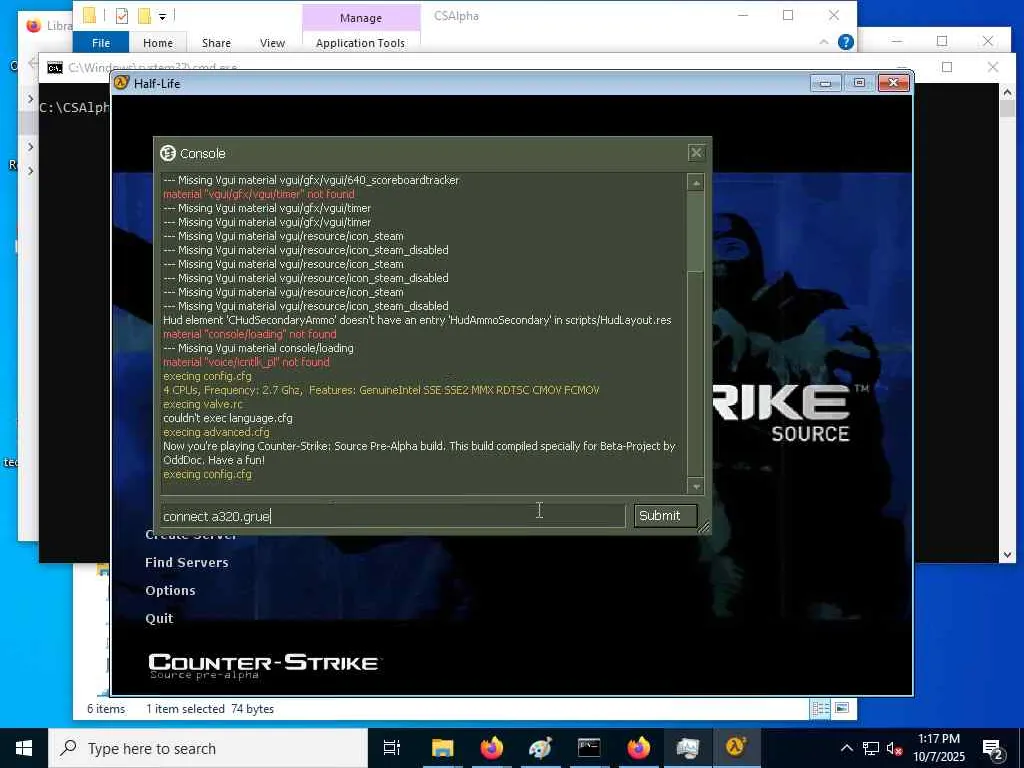Open Find Servers in the game menu
The width and height of the screenshot is (1024, 768).
(187, 562)
